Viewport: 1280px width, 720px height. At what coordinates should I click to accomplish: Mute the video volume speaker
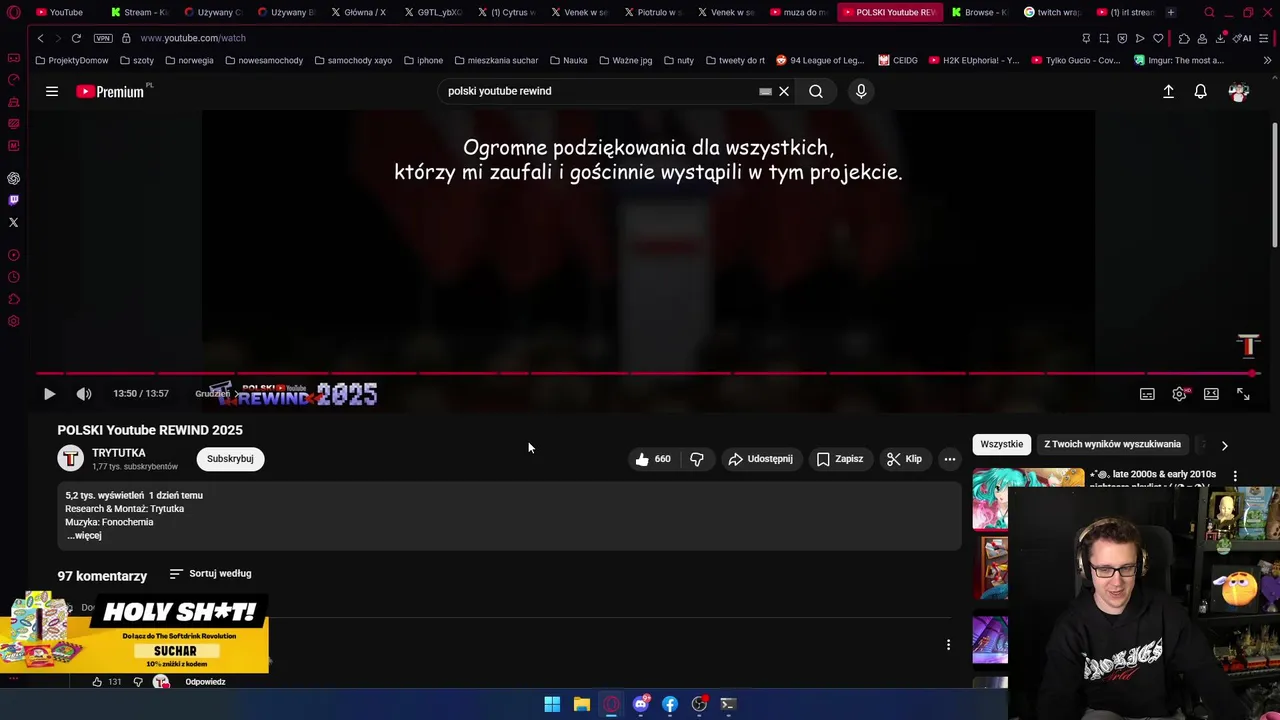tap(84, 394)
